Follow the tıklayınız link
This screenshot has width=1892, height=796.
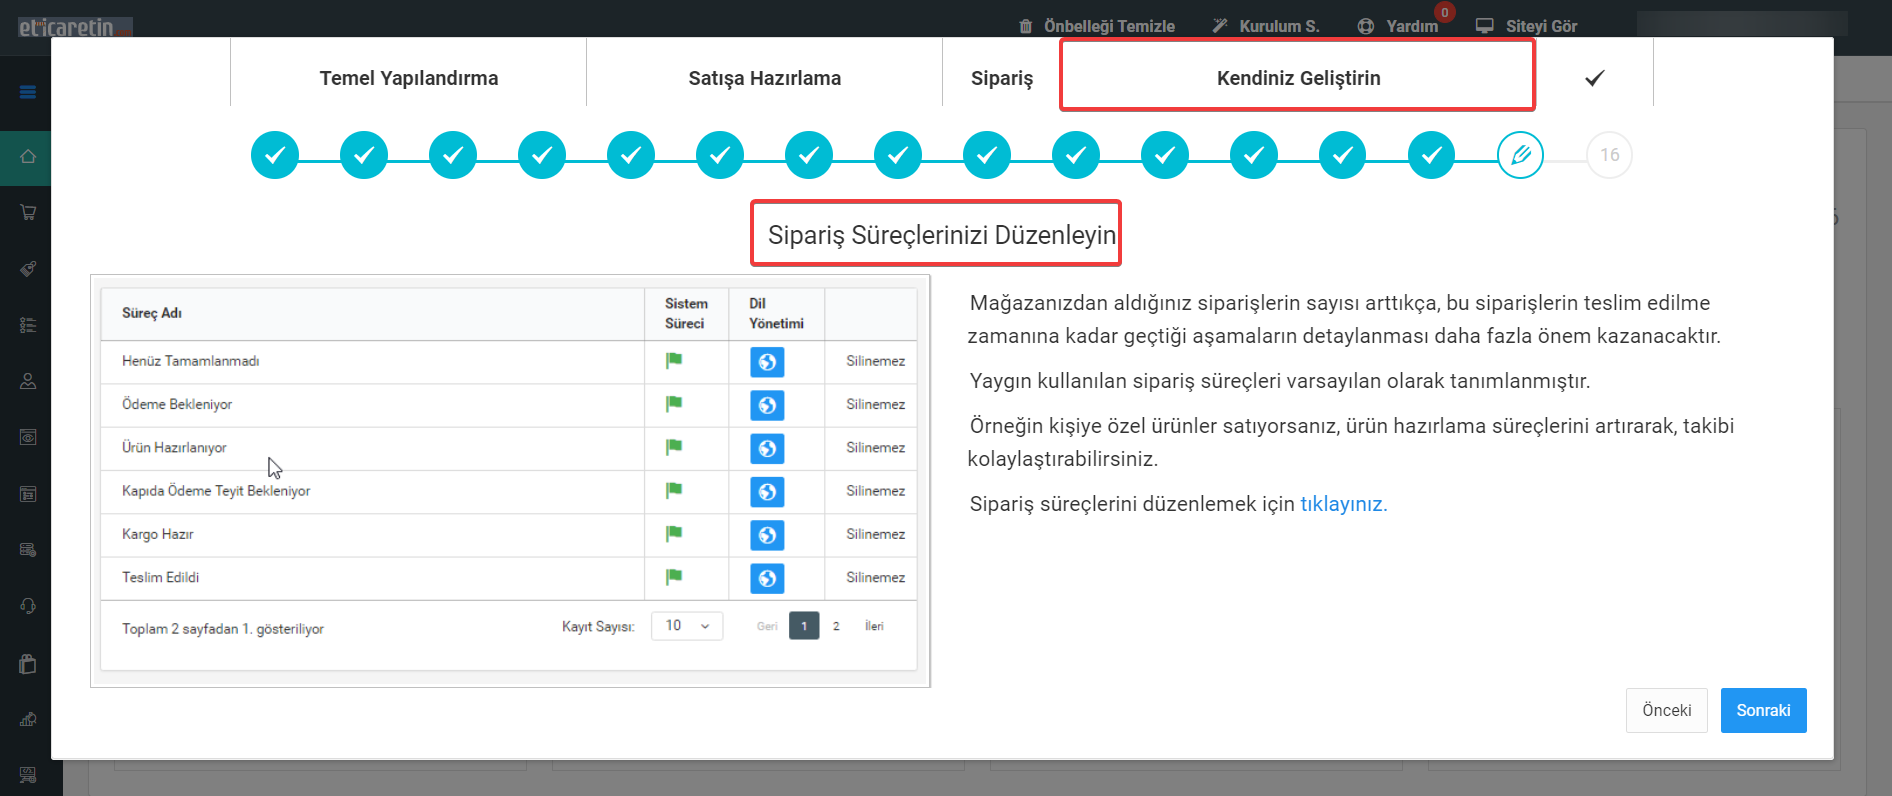point(1344,504)
